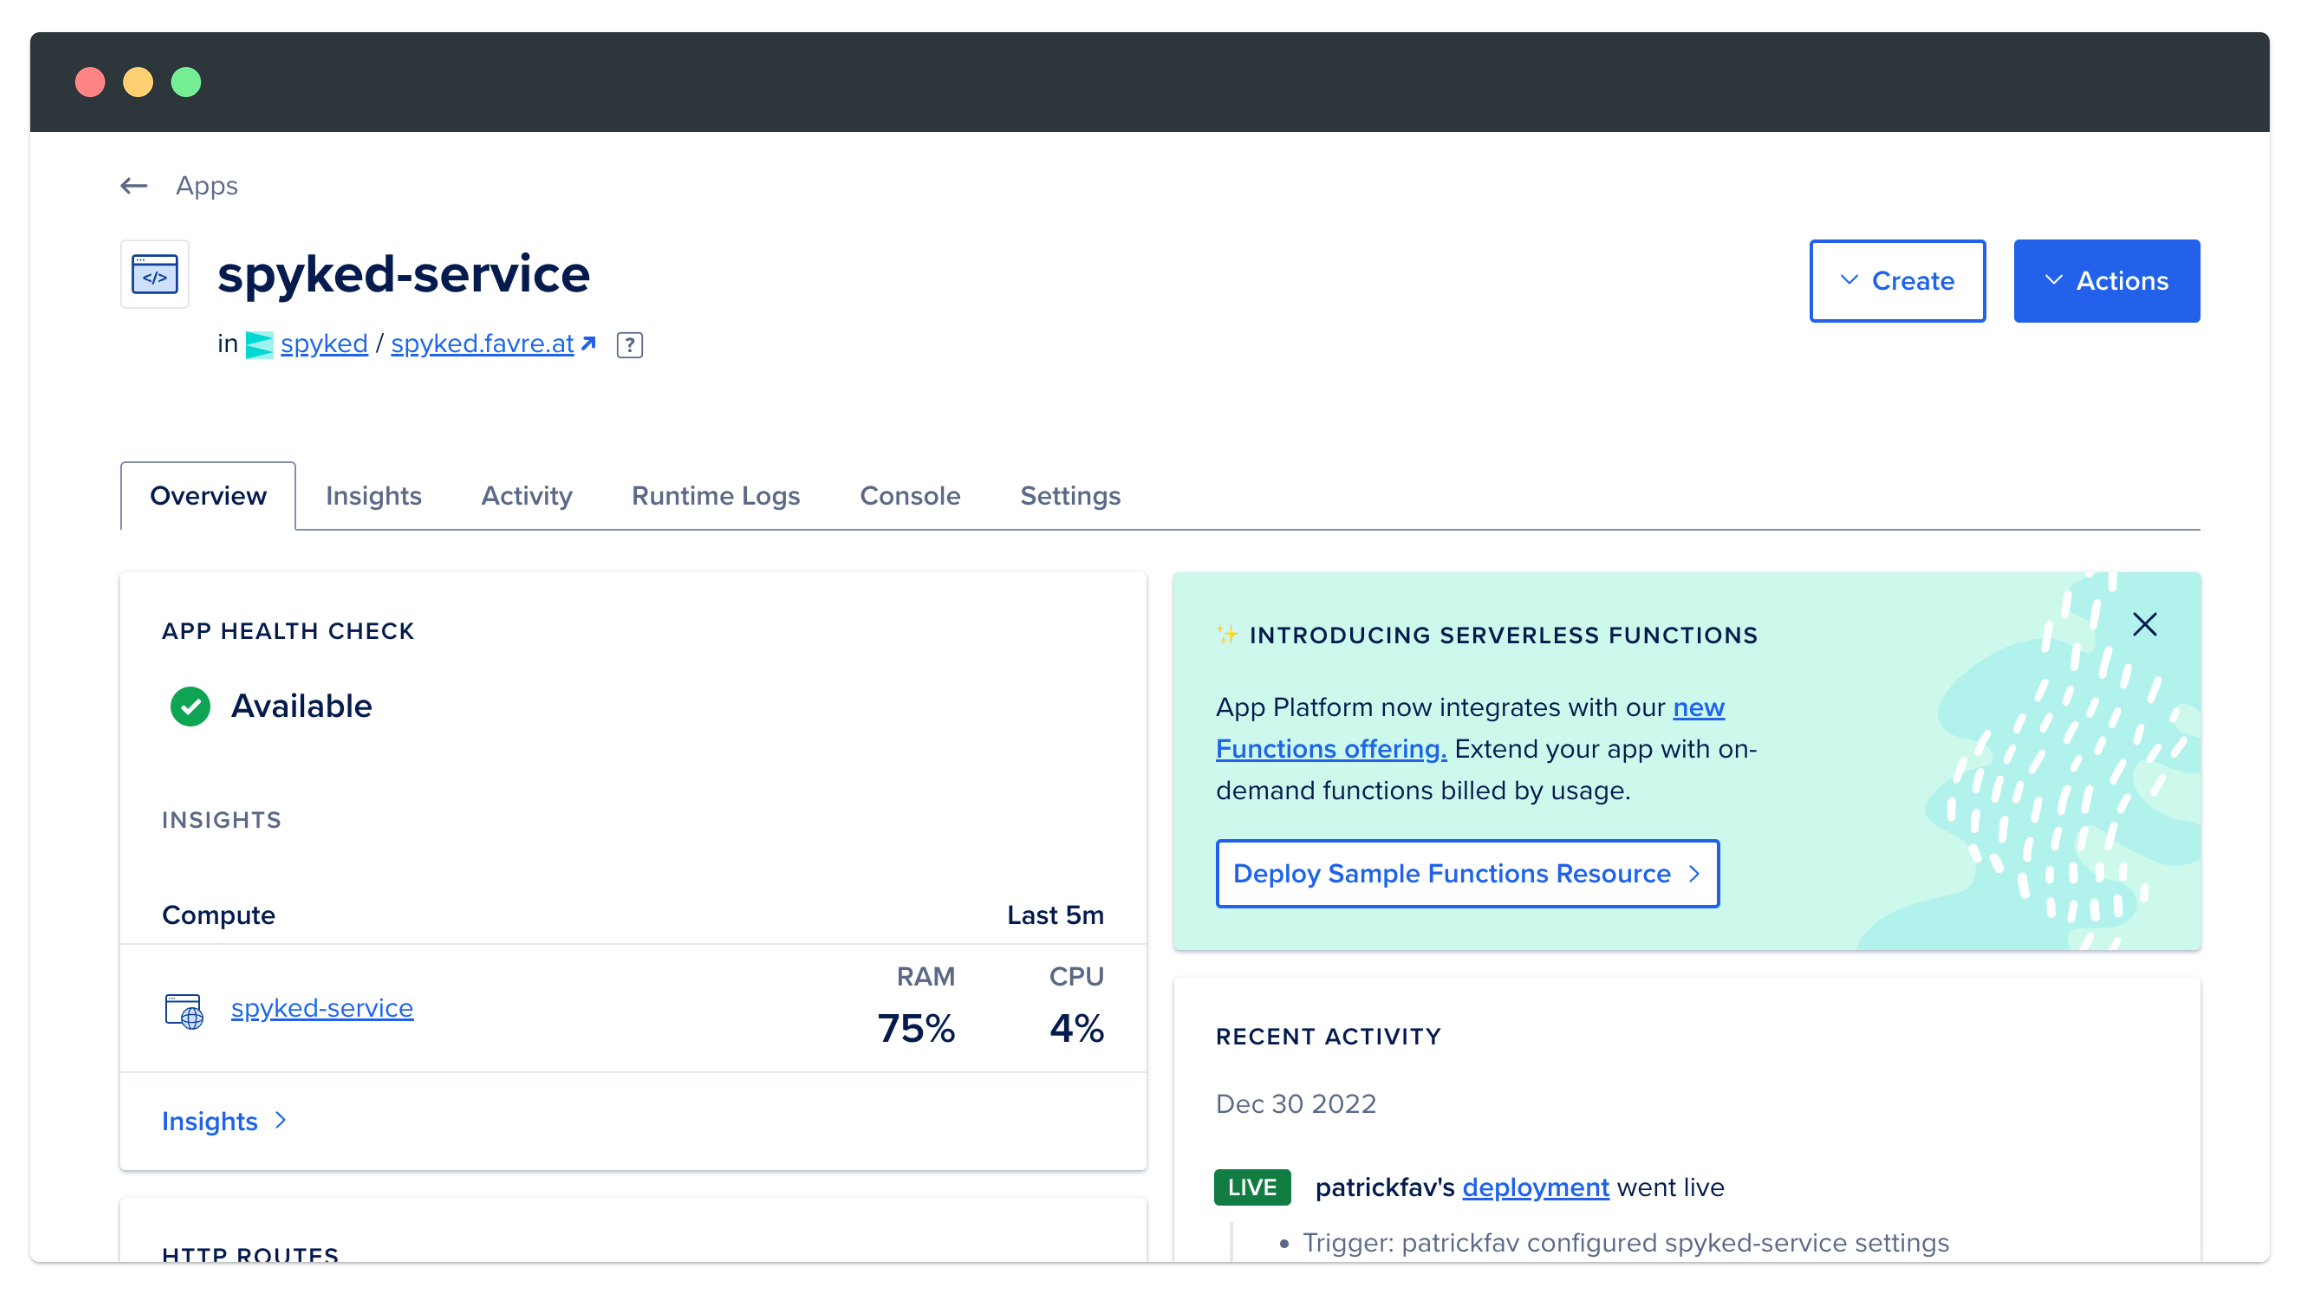This screenshot has width=2300, height=1294.
Task: Click the spyked-service app code icon
Action: click(x=155, y=274)
